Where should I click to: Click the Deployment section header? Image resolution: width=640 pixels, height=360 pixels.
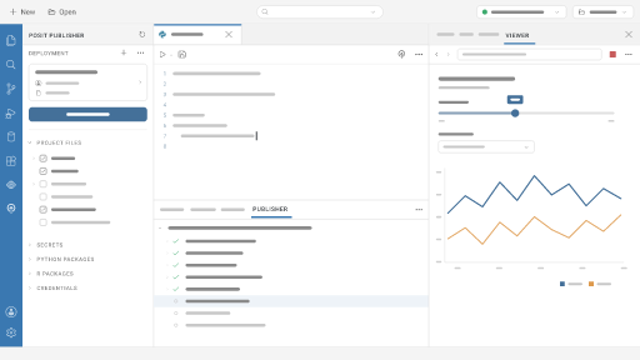pyautogui.click(x=48, y=53)
